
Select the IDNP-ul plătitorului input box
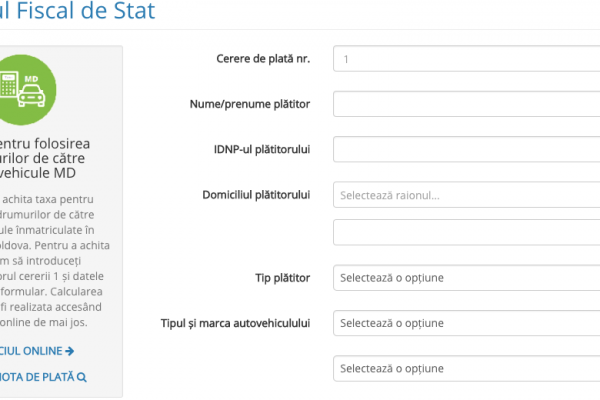point(466,150)
